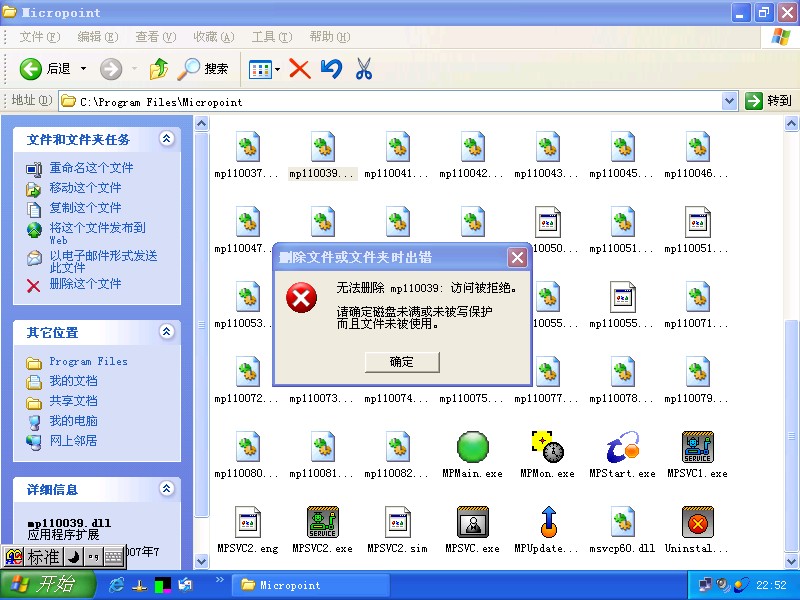
Task: Click the red X Delete toolbar icon
Action: (x=299, y=69)
